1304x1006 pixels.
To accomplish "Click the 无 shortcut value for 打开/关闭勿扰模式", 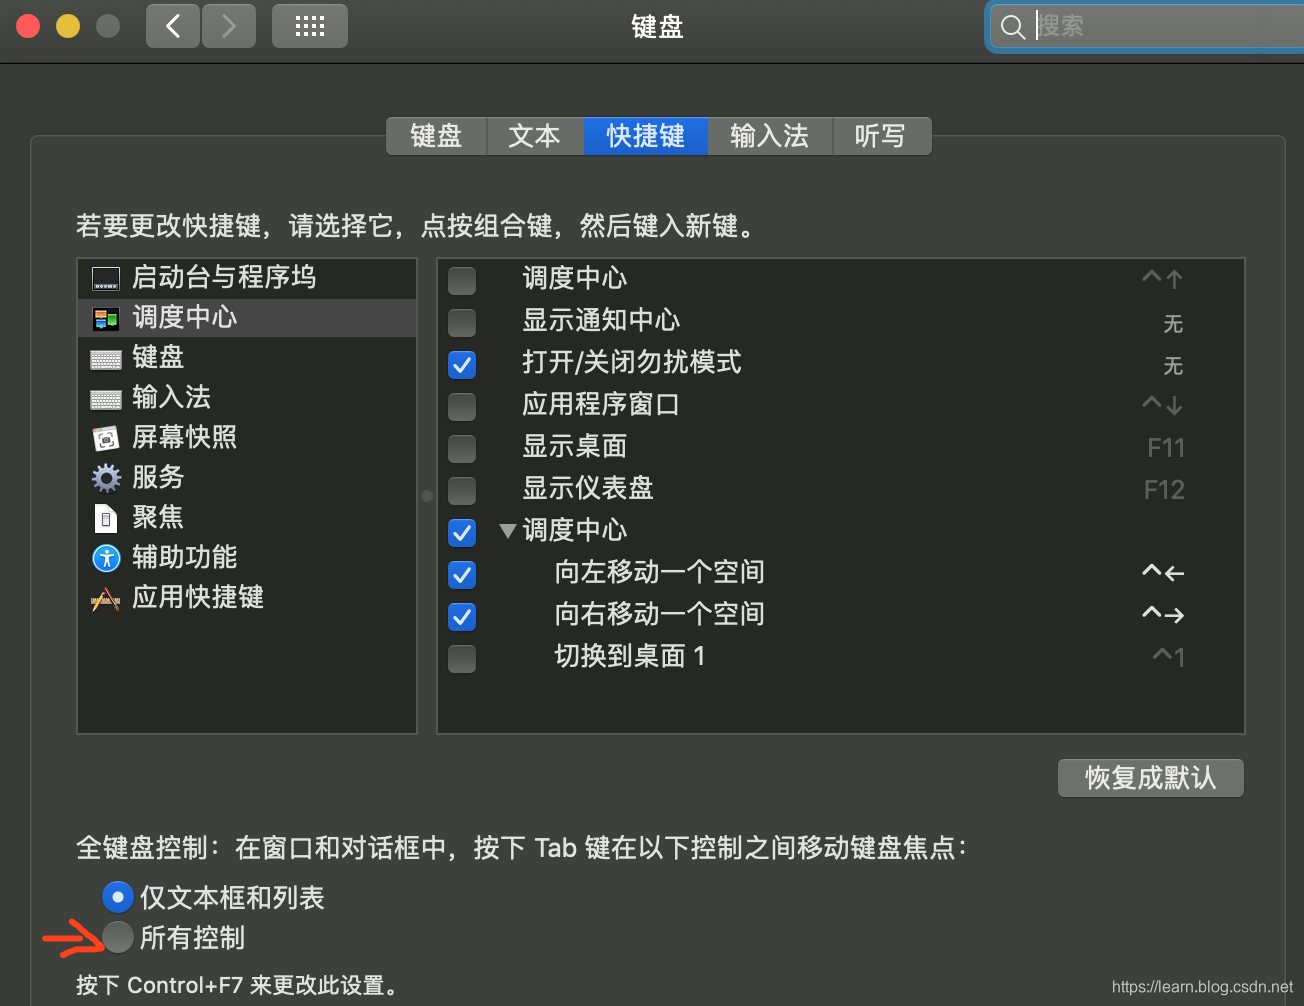I will click(1173, 365).
